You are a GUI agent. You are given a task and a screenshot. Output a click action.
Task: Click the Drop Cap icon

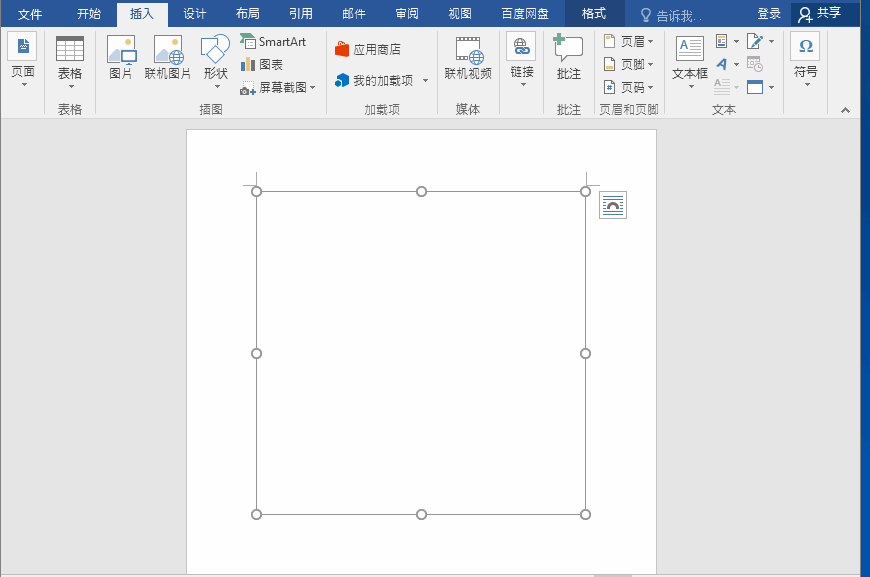(721, 87)
